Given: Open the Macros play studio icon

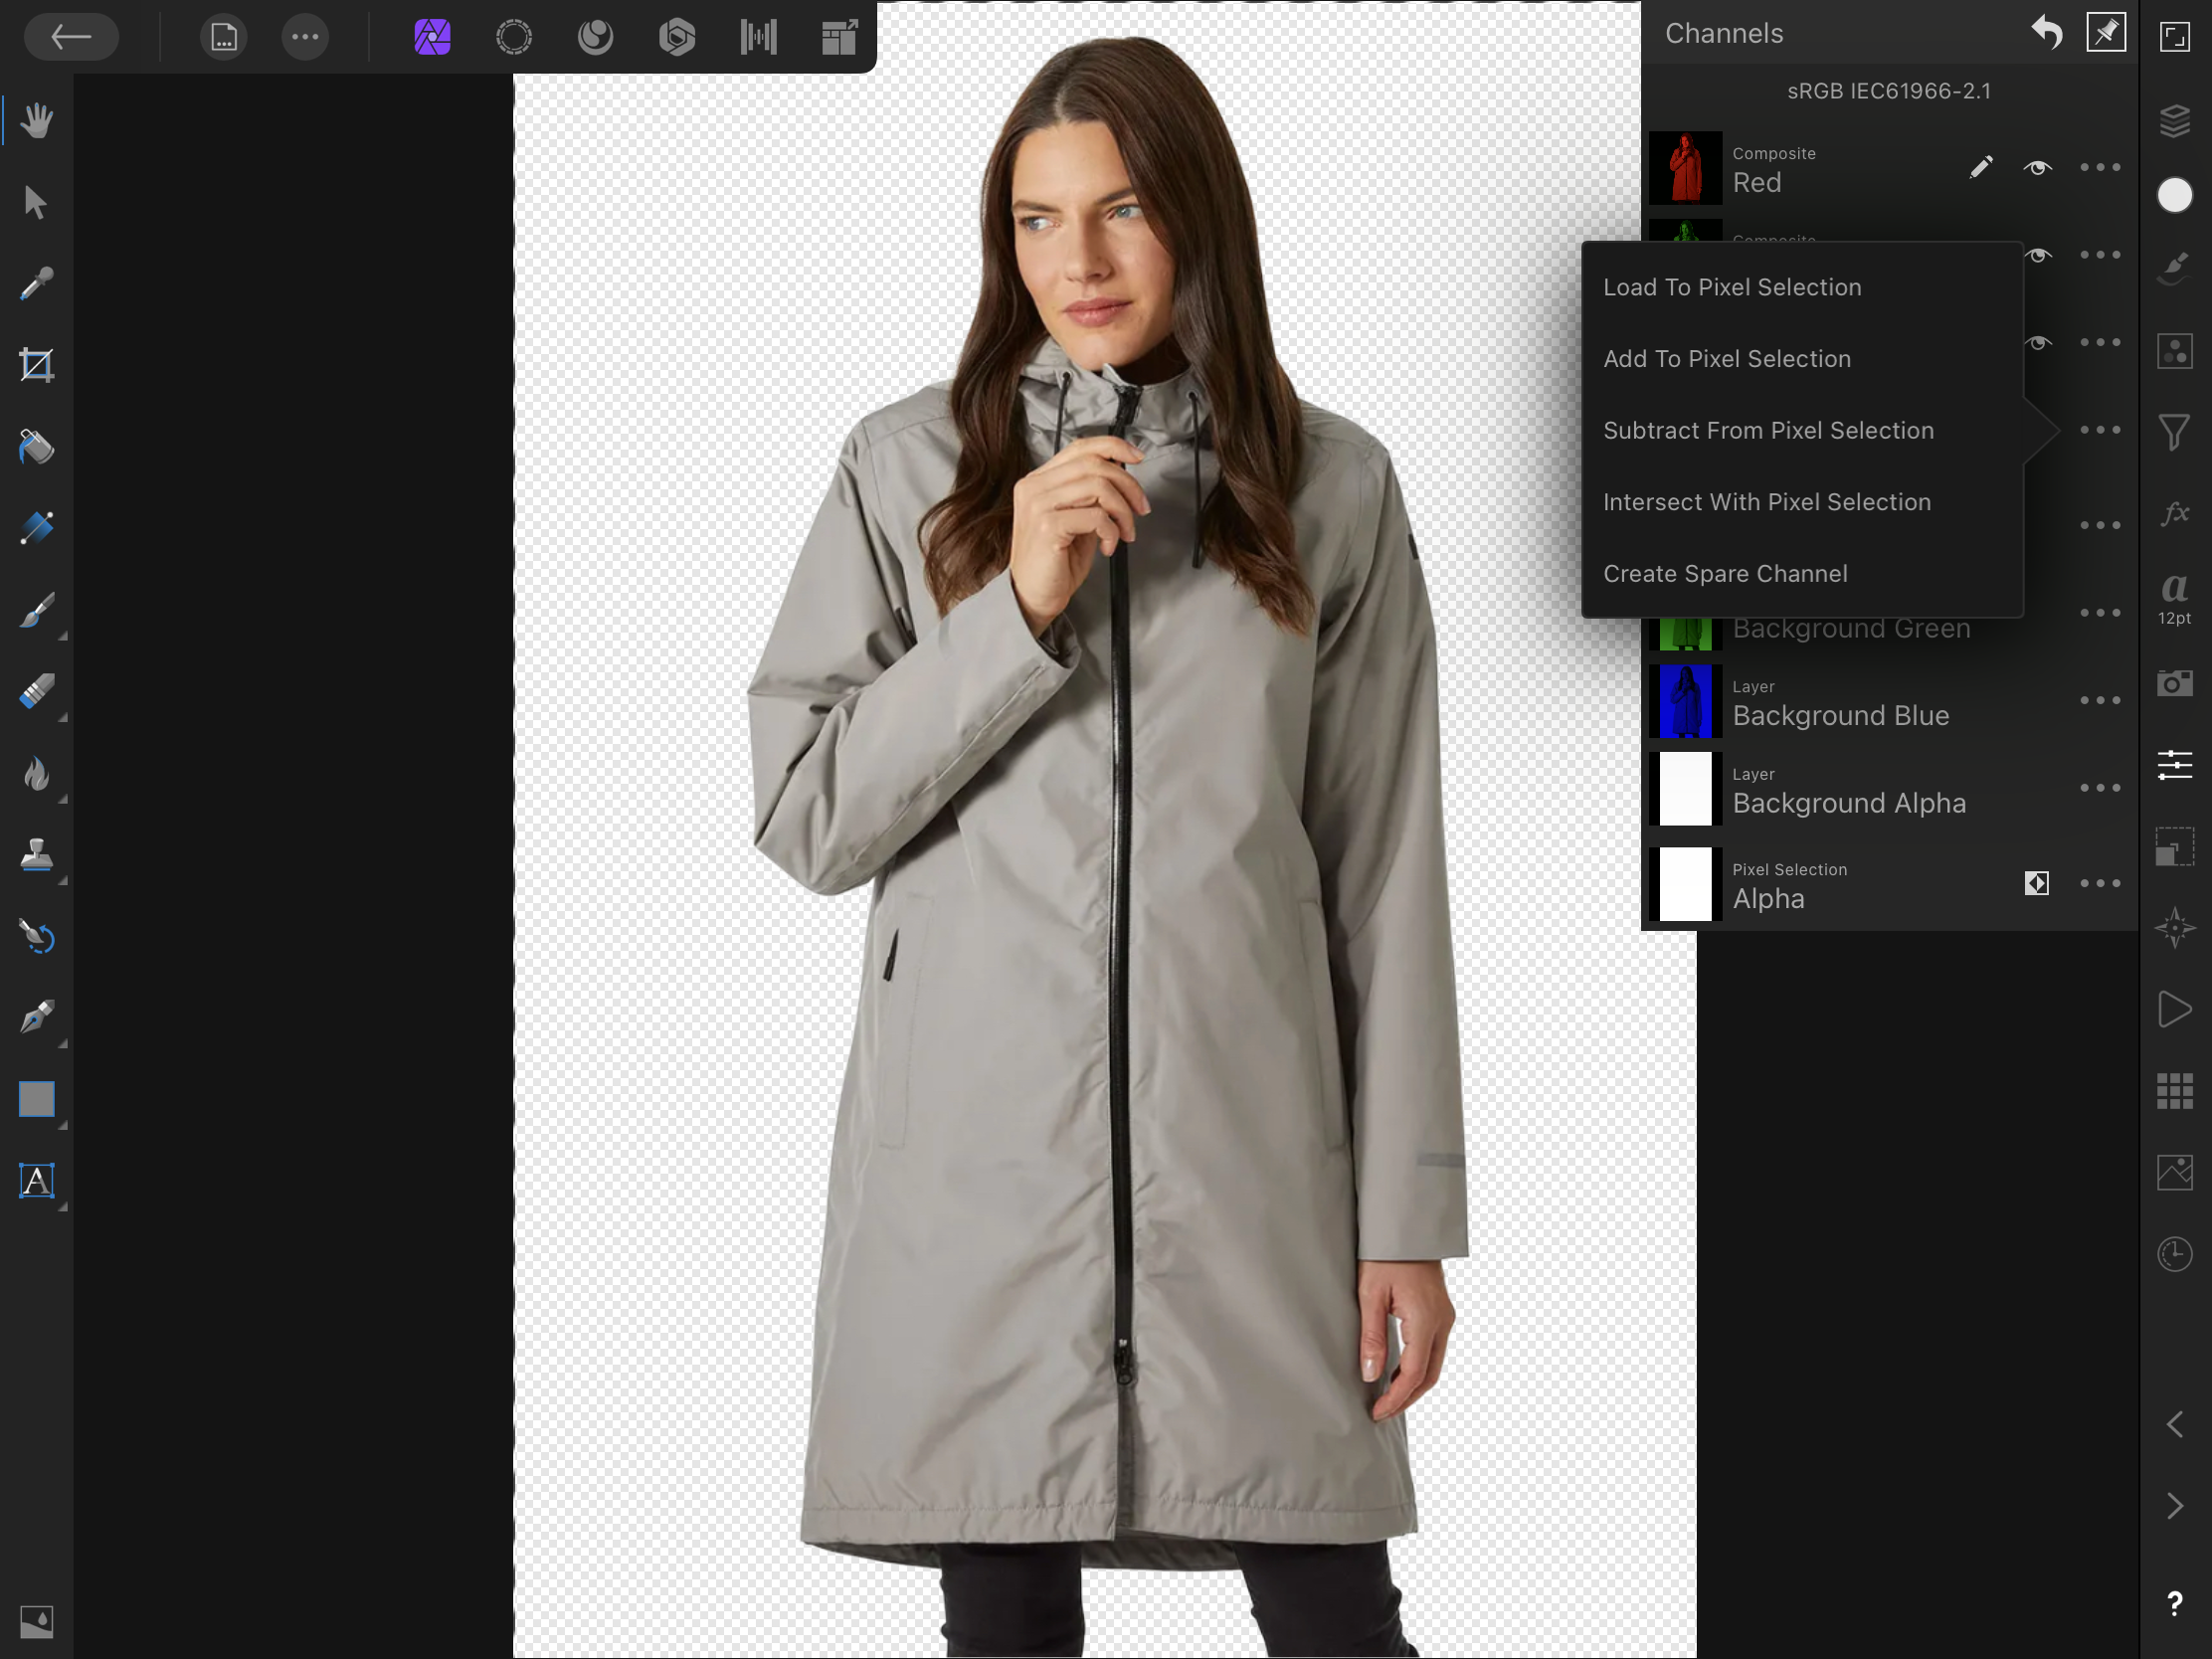Looking at the screenshot, I should 2175,1009.
